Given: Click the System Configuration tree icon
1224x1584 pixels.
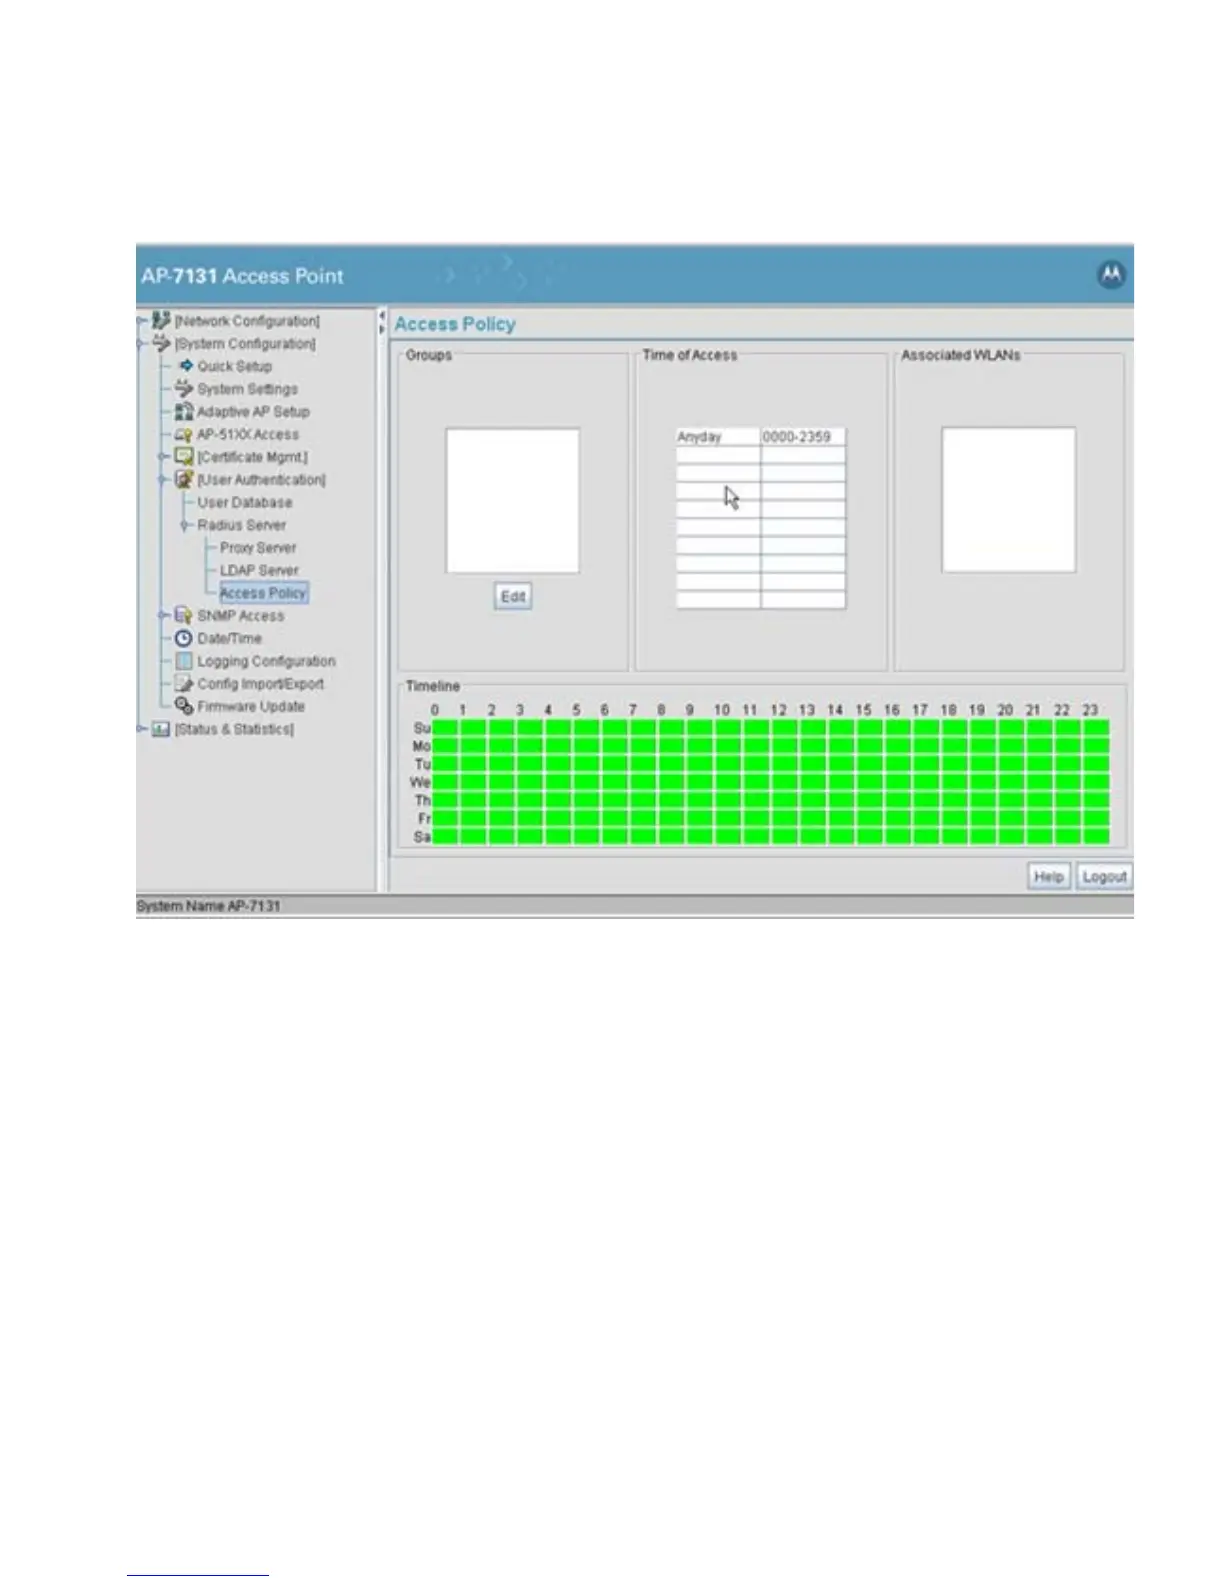Looking at the screenshot, I should [x=161, y=343].
